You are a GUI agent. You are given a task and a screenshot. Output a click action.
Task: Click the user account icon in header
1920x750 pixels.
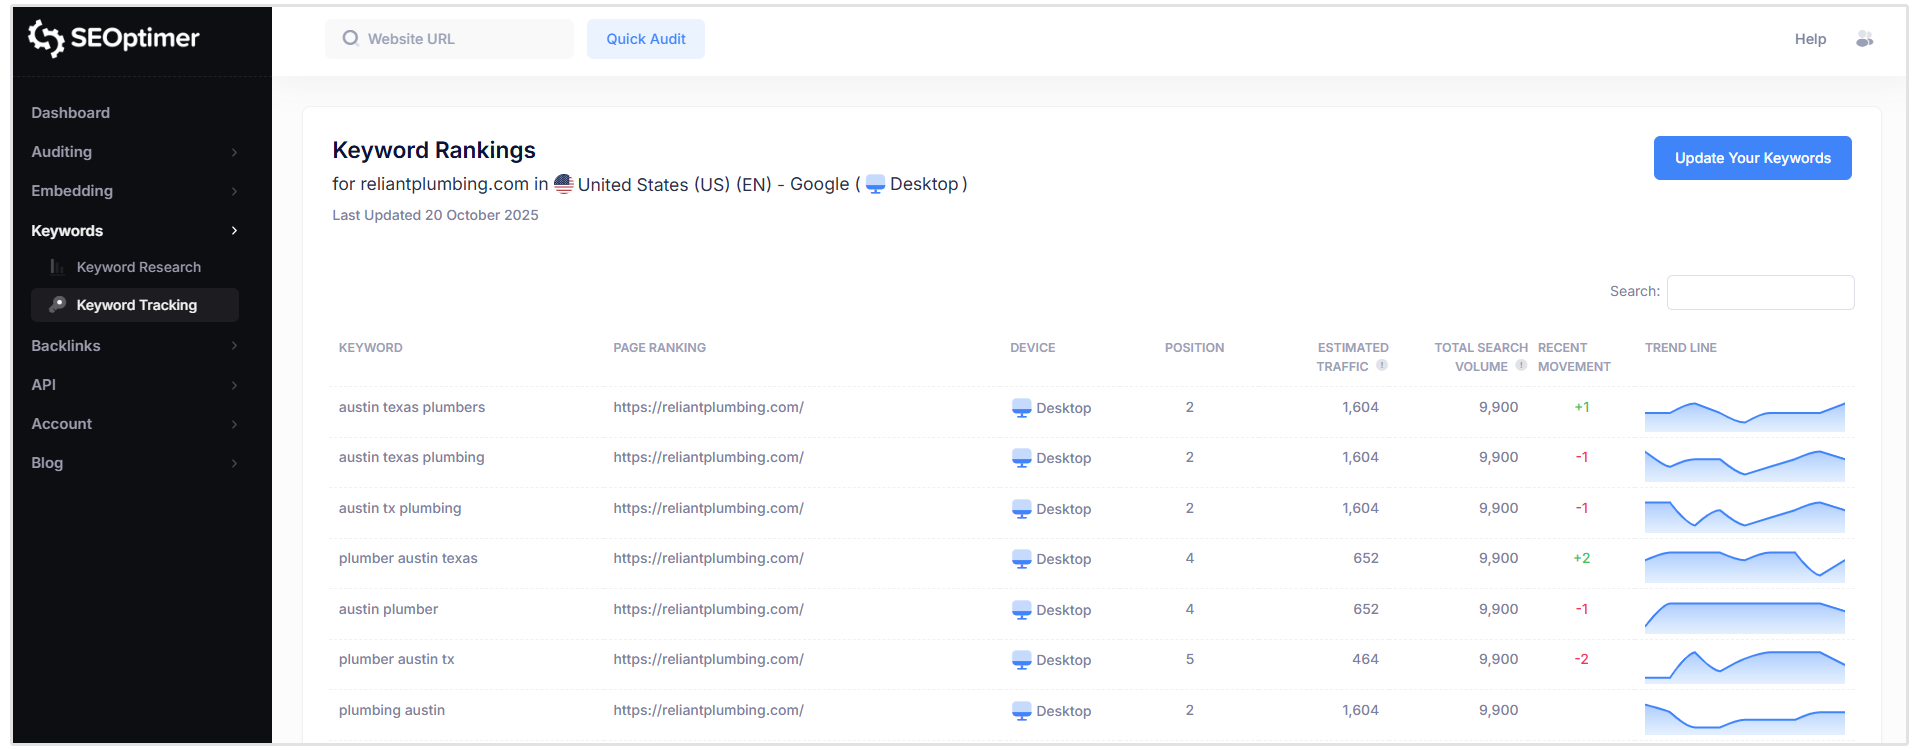click(1864, 39)
